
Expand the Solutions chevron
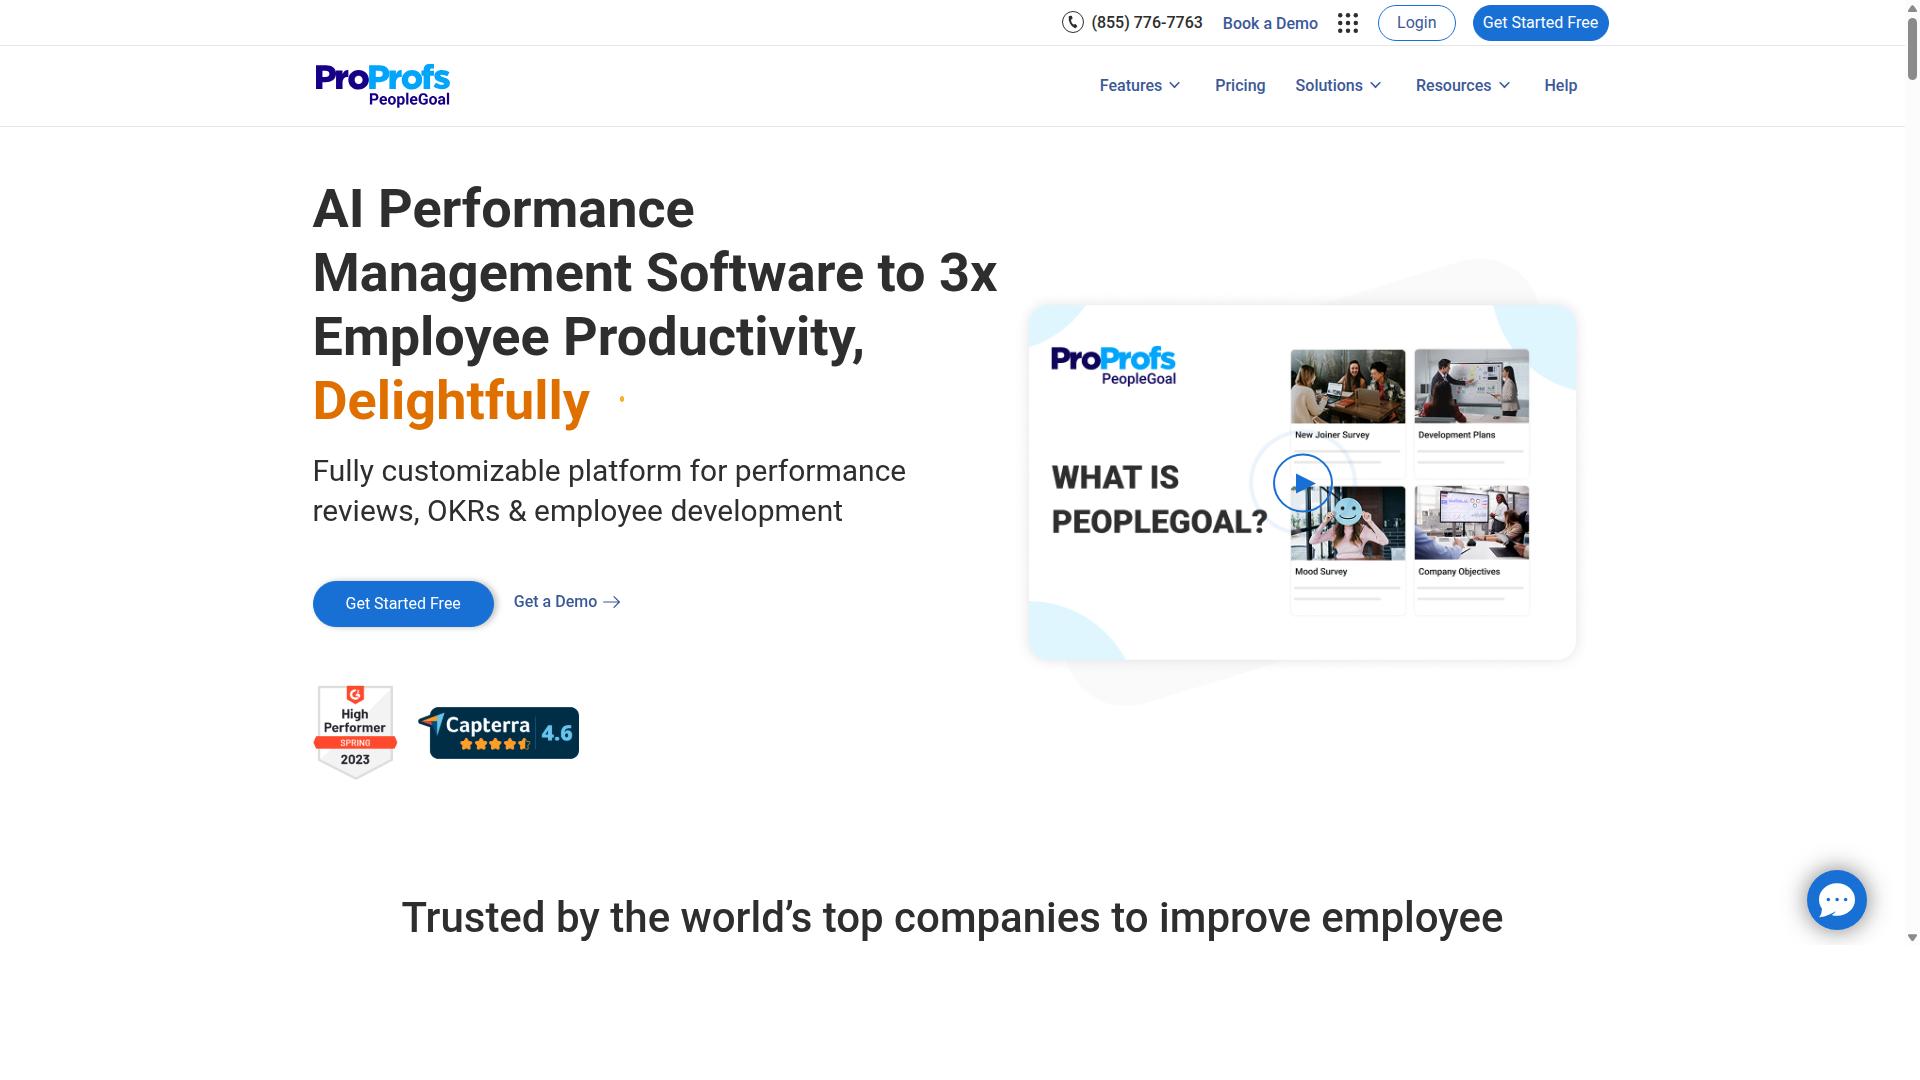tap(1376, 85)
